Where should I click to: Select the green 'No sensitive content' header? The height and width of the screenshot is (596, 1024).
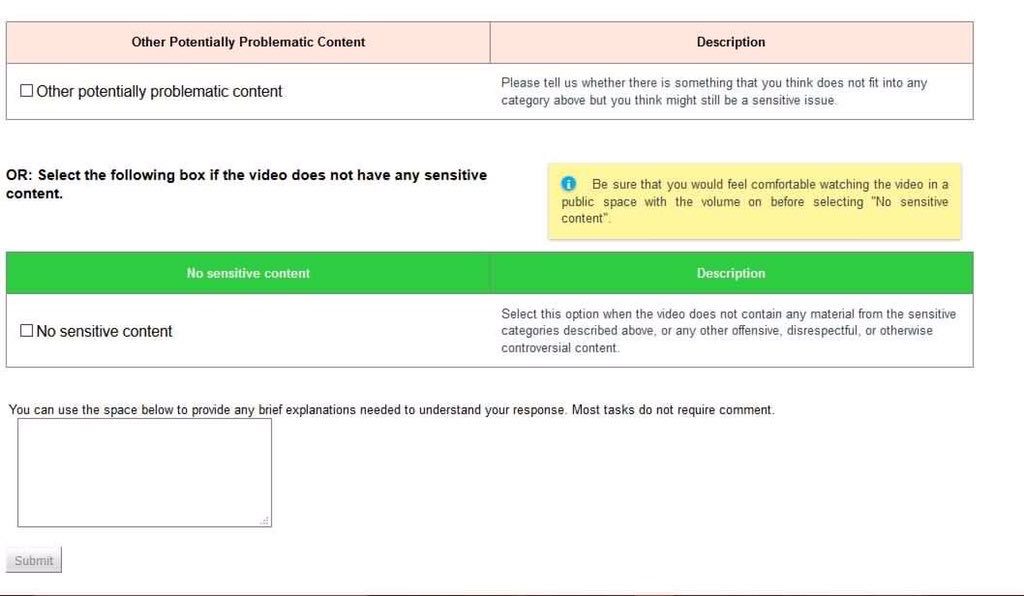point(248,273)
